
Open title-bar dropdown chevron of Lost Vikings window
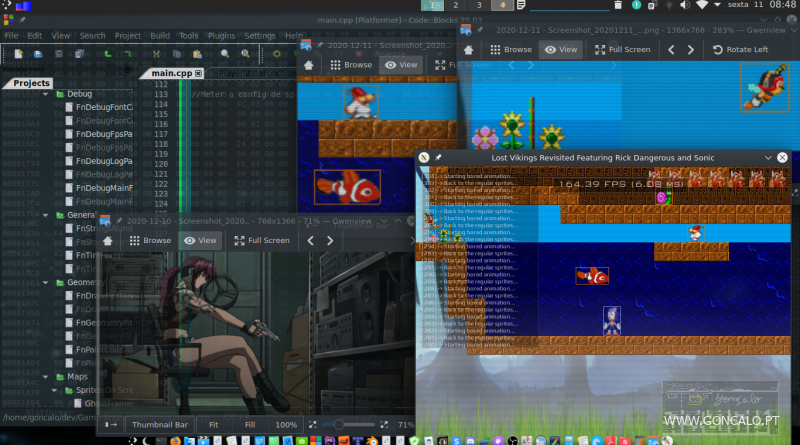tap(768, 158)
